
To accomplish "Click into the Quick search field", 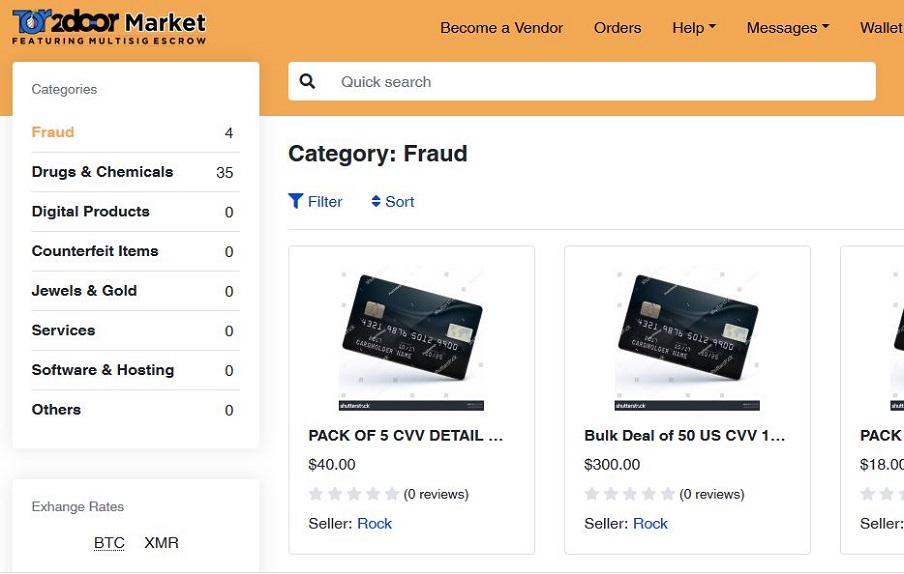I will 600,81.
